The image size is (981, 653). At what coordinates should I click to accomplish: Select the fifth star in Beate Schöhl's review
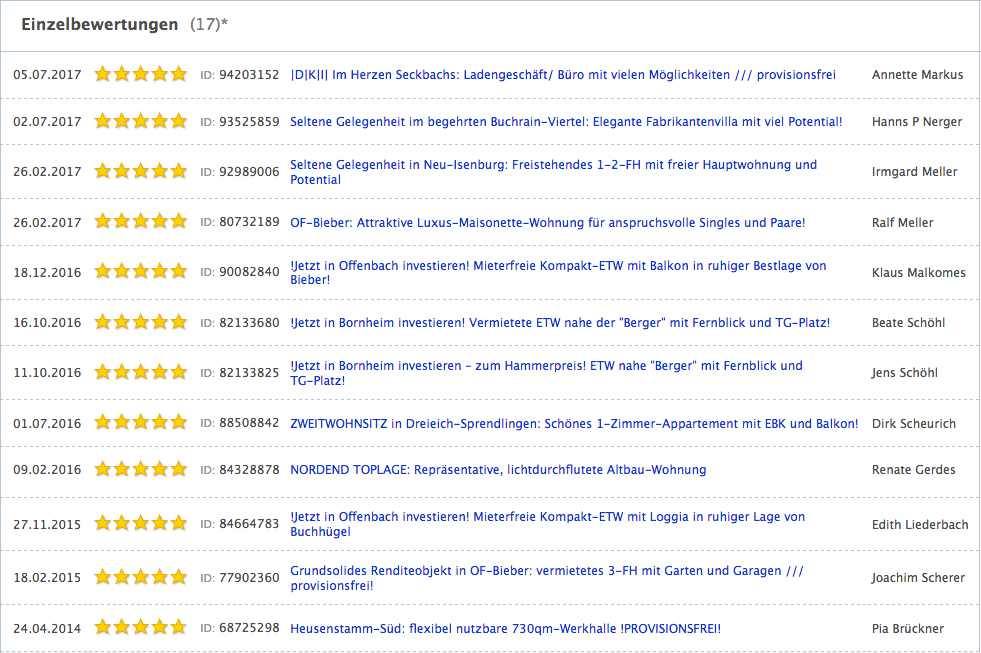(178, 322)
